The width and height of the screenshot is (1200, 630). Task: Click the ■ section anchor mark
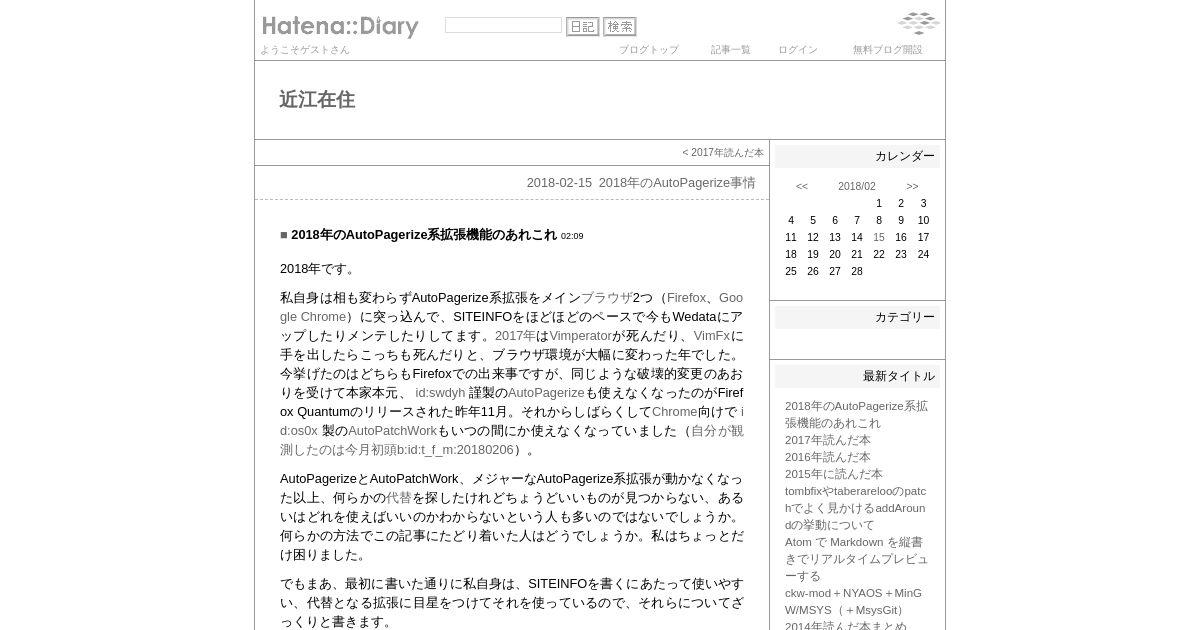coord(284,235)
